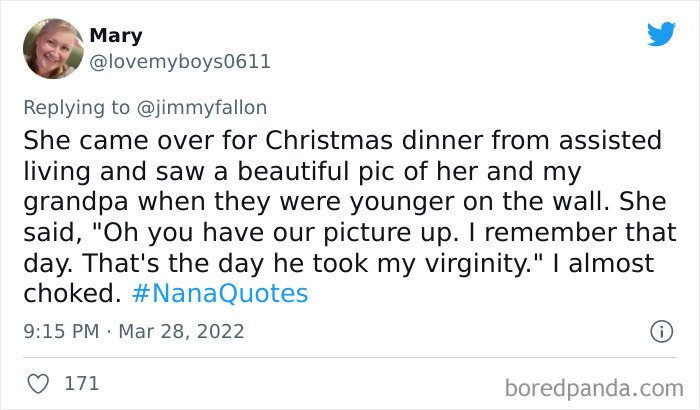Open the #NanaQuotes hashtag
Viewport: 700px width, 410px height.
click(x=222, y=293)
